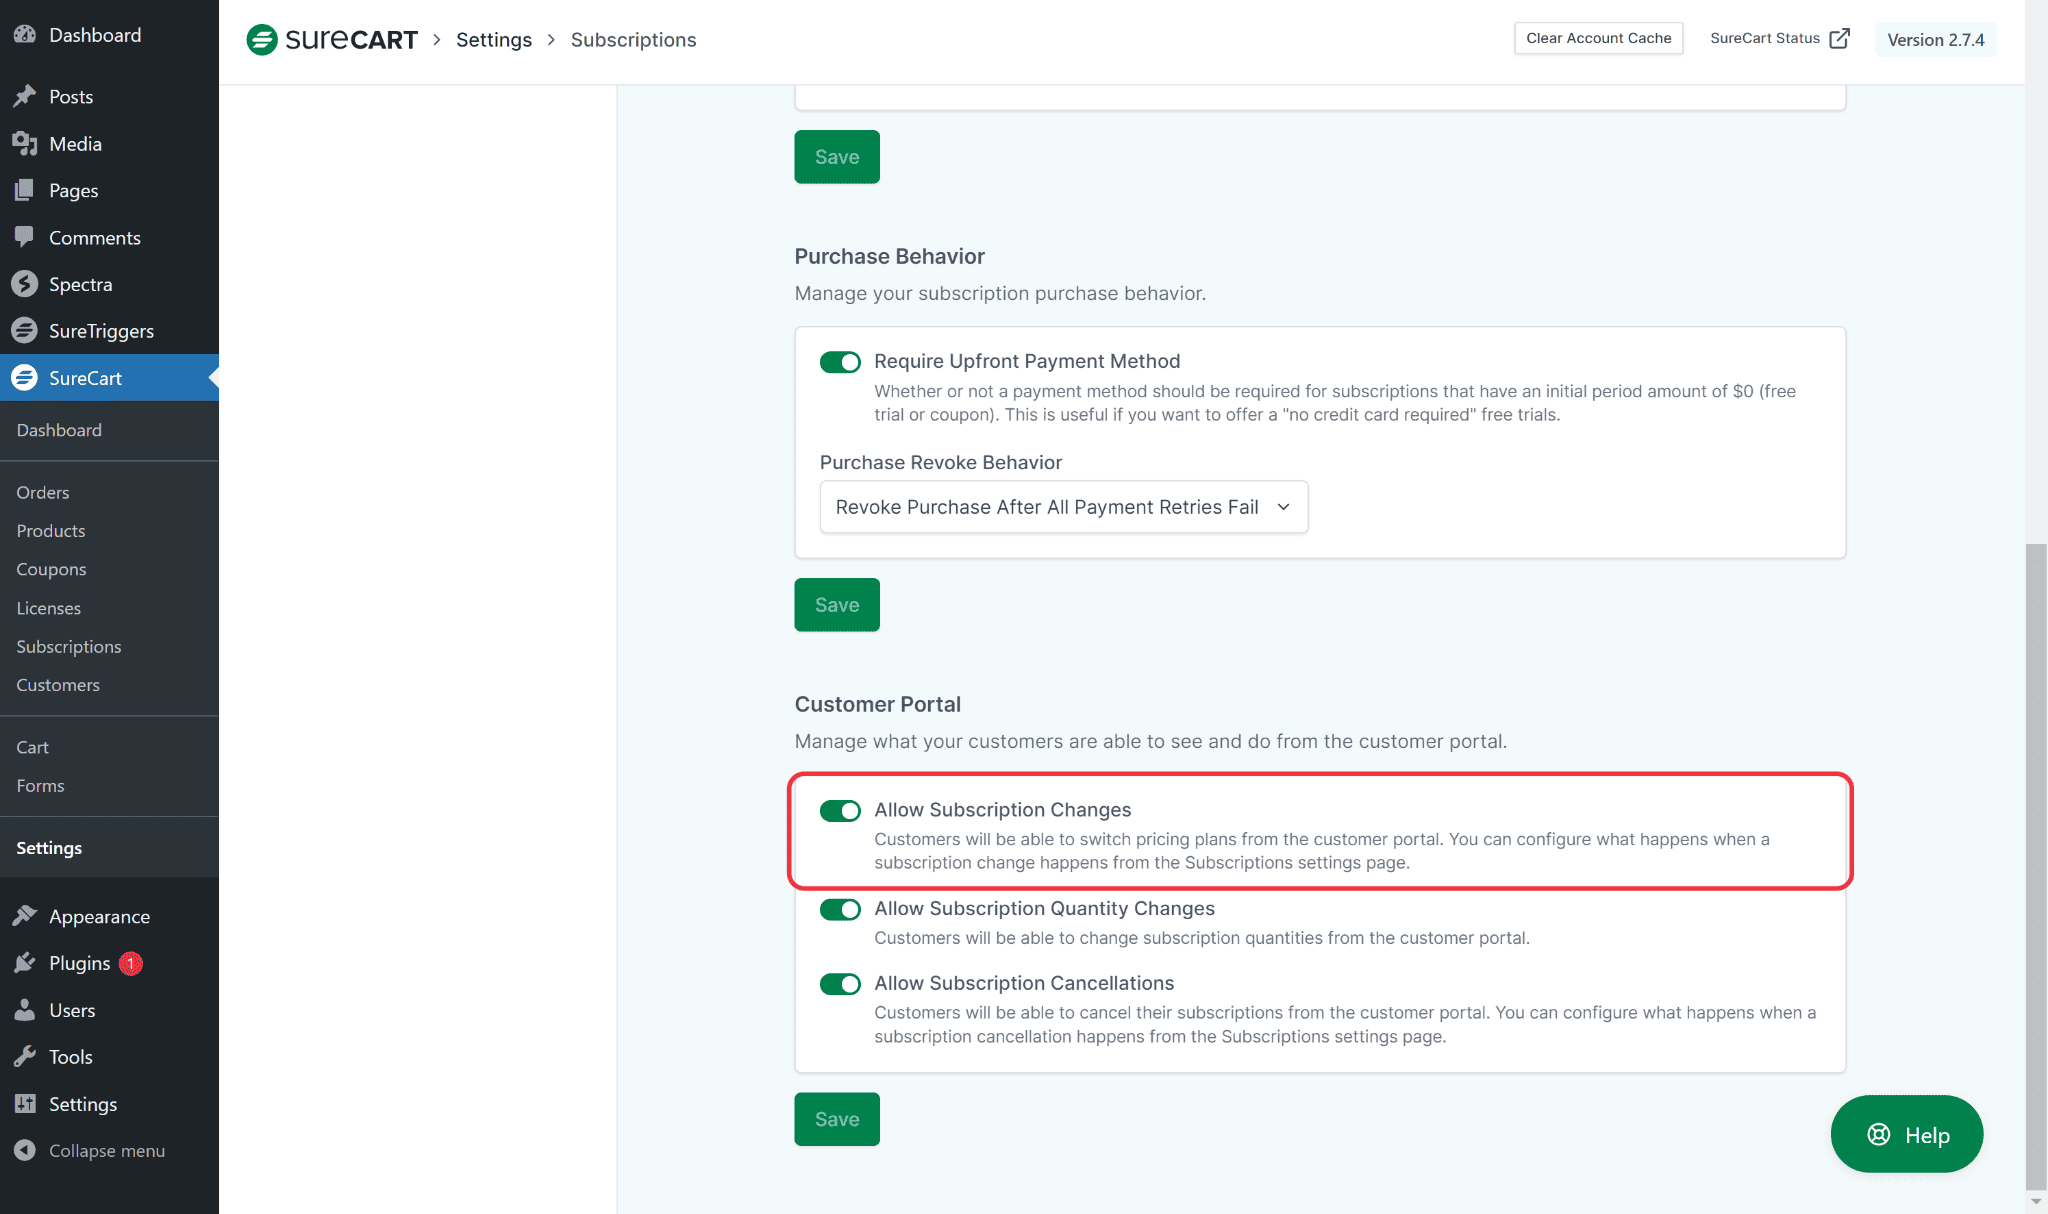
Task: Disable Allow Subscription Changes toggle
Action: pos(840,810)
